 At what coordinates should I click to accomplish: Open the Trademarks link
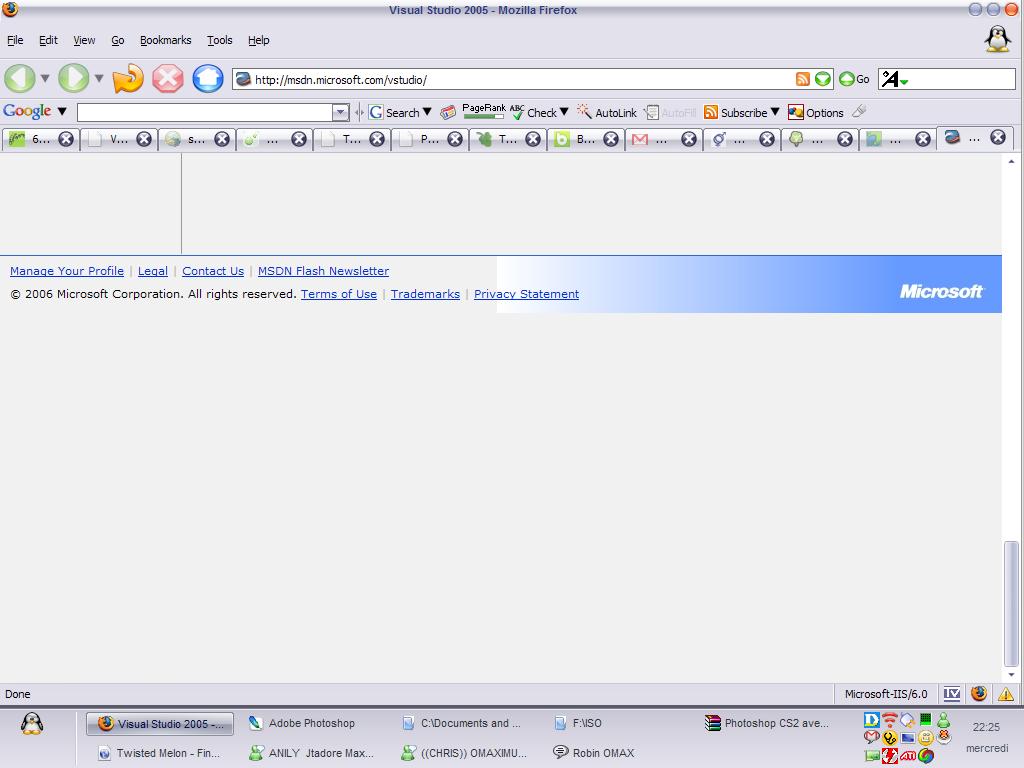click(425, 294)
